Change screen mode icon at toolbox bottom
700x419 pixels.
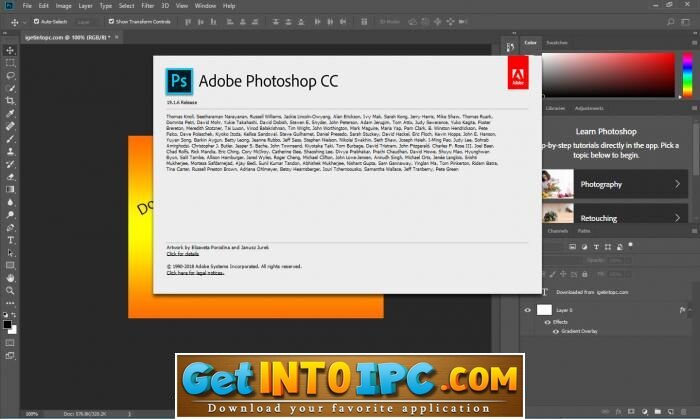click(10, 356)
